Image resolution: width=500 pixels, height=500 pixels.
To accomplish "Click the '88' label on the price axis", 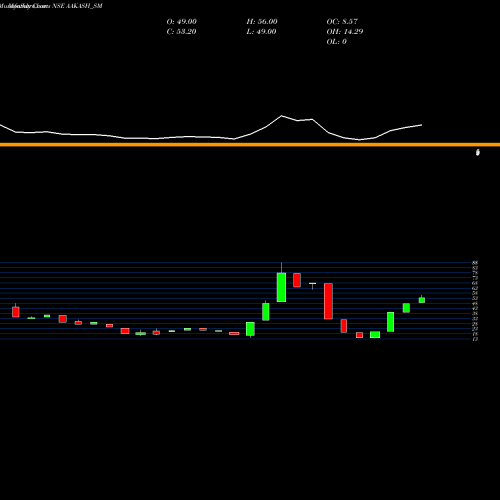I will click(475, 263).
